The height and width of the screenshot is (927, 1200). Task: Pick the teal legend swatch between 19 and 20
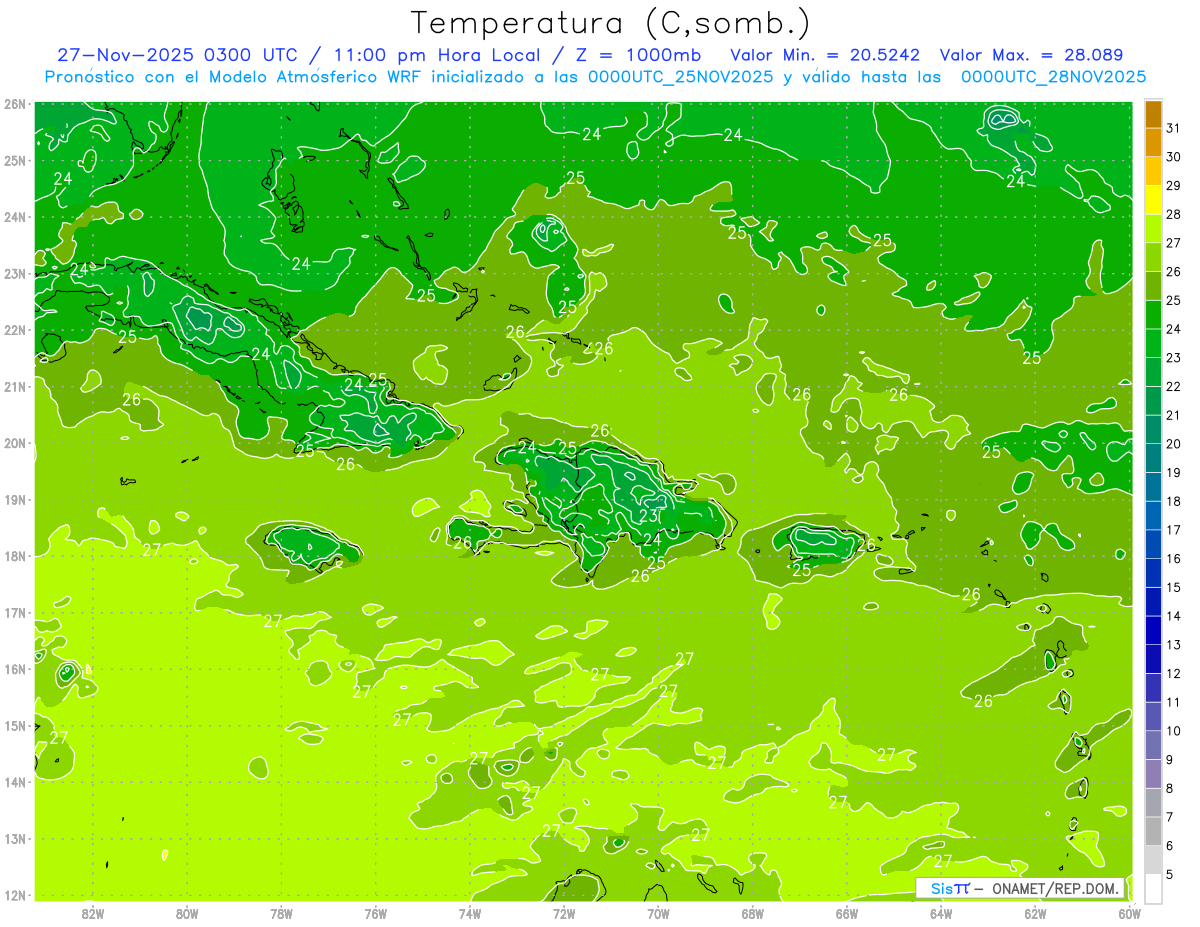tap(1153, 458)
